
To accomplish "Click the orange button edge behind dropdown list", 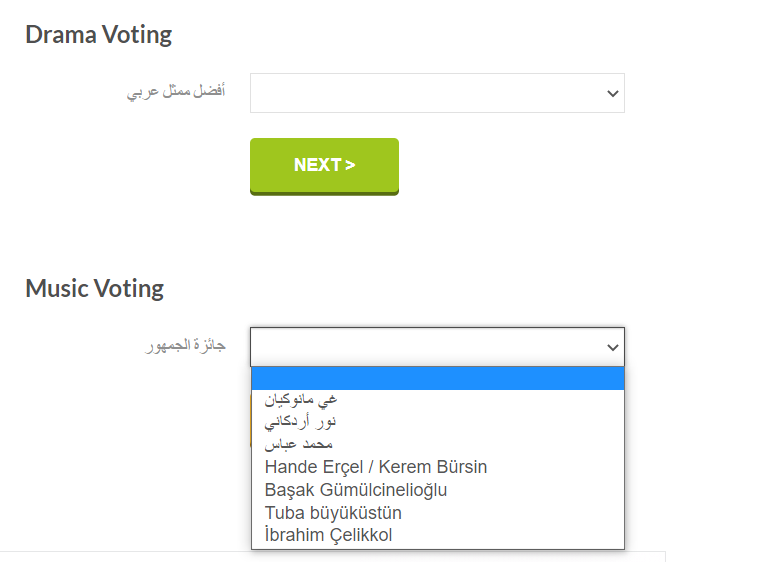I will [x=248, y=420].
